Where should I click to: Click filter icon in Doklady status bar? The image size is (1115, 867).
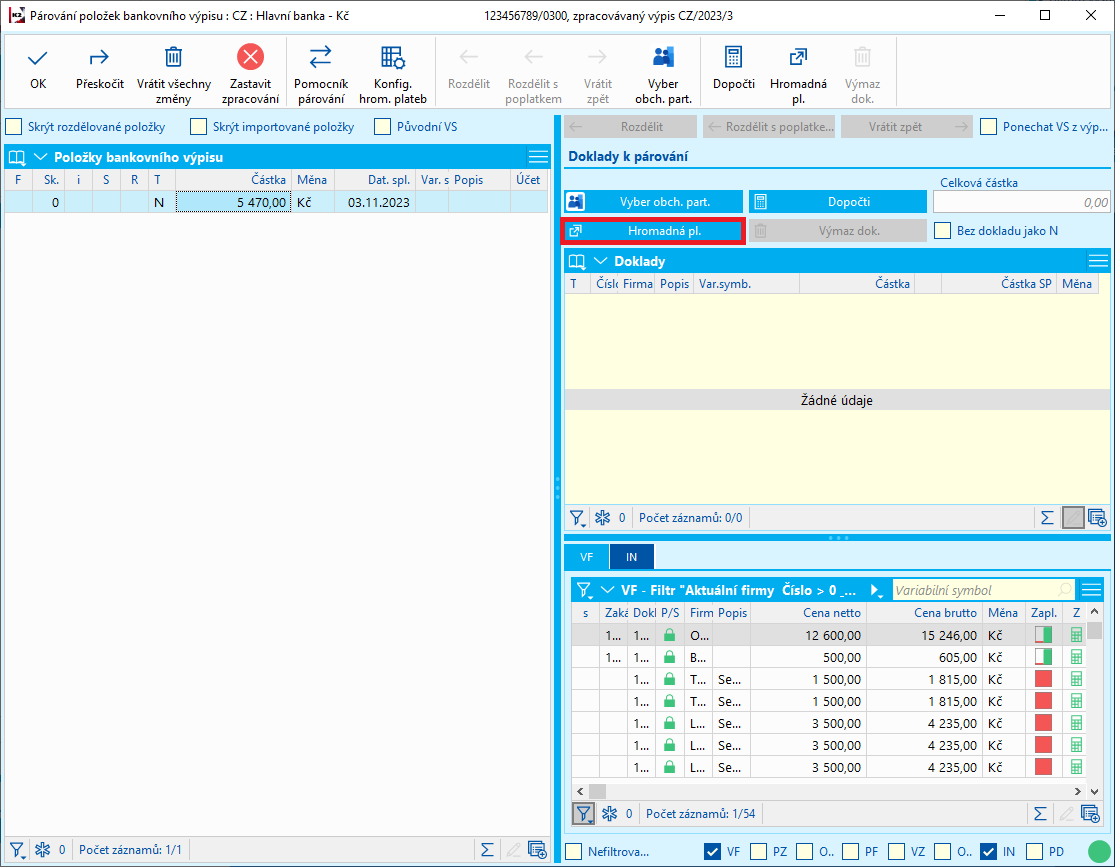577,518
